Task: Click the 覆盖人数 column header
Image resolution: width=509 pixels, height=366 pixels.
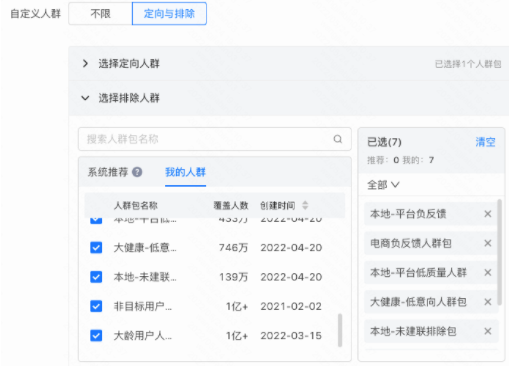Action: [x=231, y=205]
